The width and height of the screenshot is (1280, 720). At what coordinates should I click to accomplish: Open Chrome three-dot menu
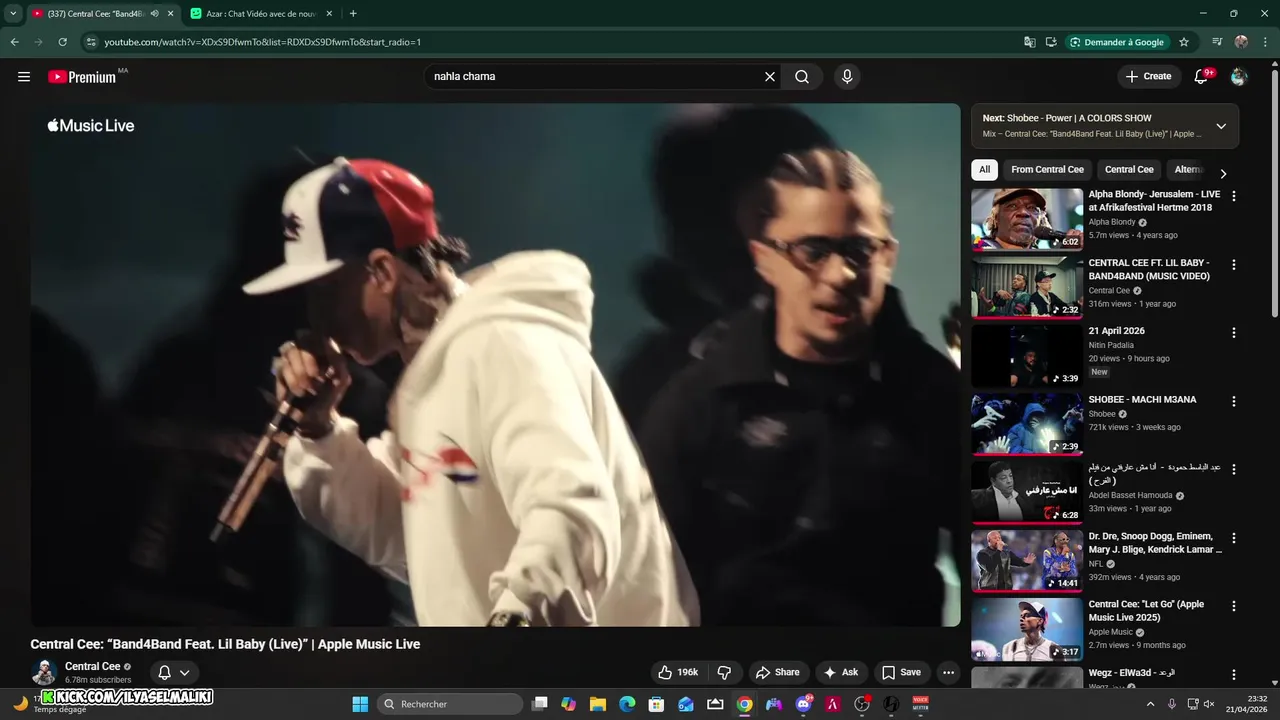point(1265,42)
